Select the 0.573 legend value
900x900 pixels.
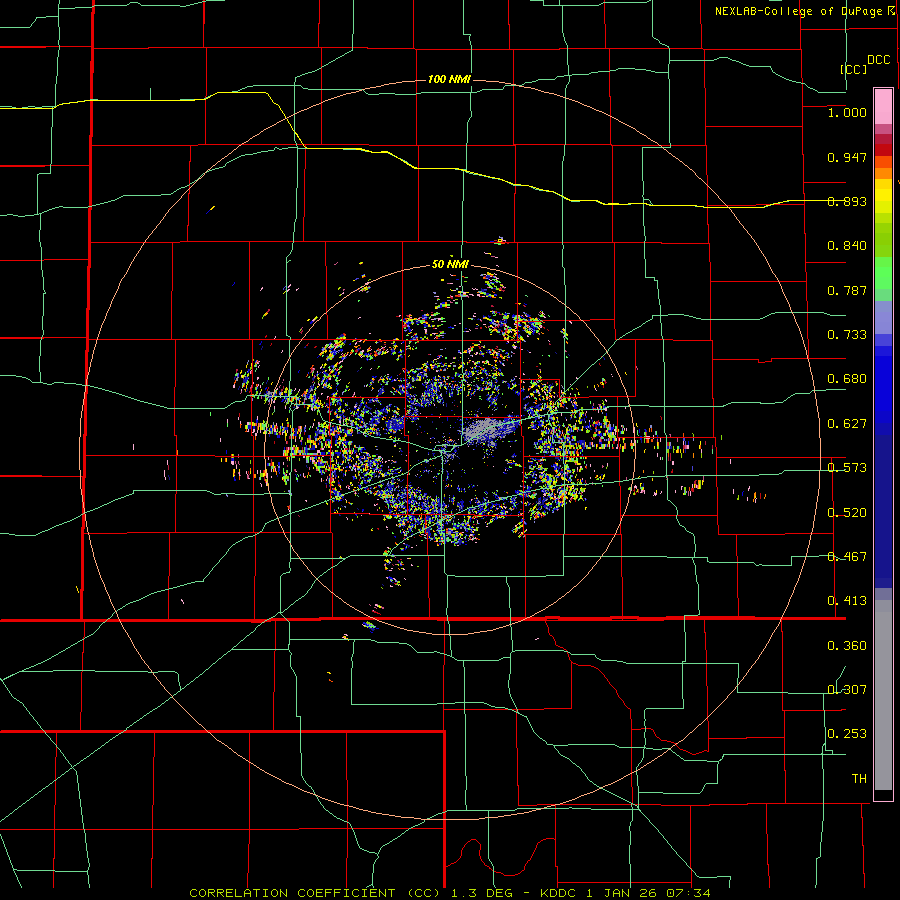coord(847,468)
